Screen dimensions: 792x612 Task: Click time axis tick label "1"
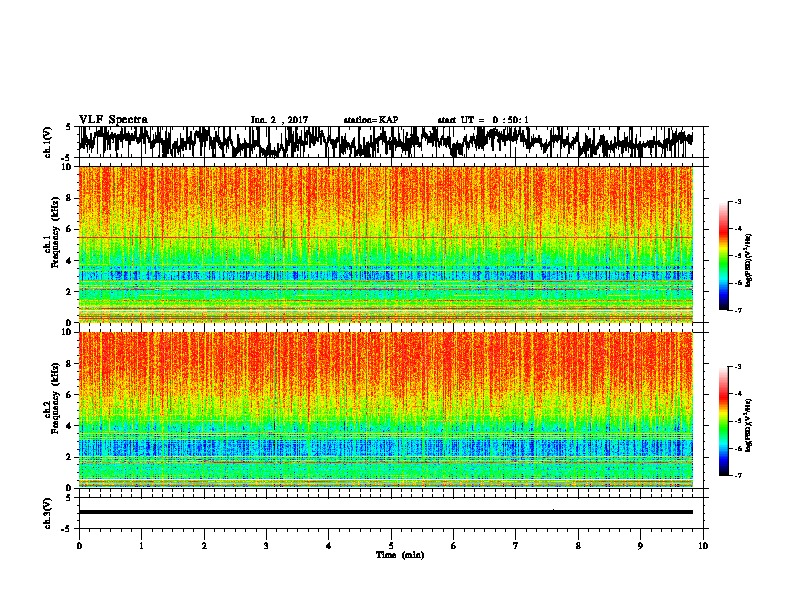141,546
